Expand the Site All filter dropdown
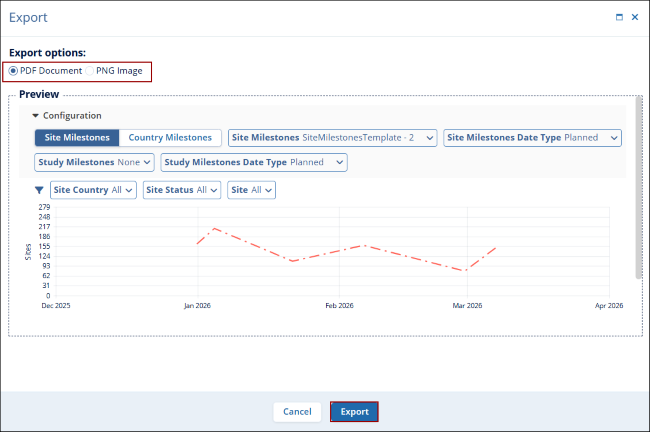 click(x=252, y=190)
